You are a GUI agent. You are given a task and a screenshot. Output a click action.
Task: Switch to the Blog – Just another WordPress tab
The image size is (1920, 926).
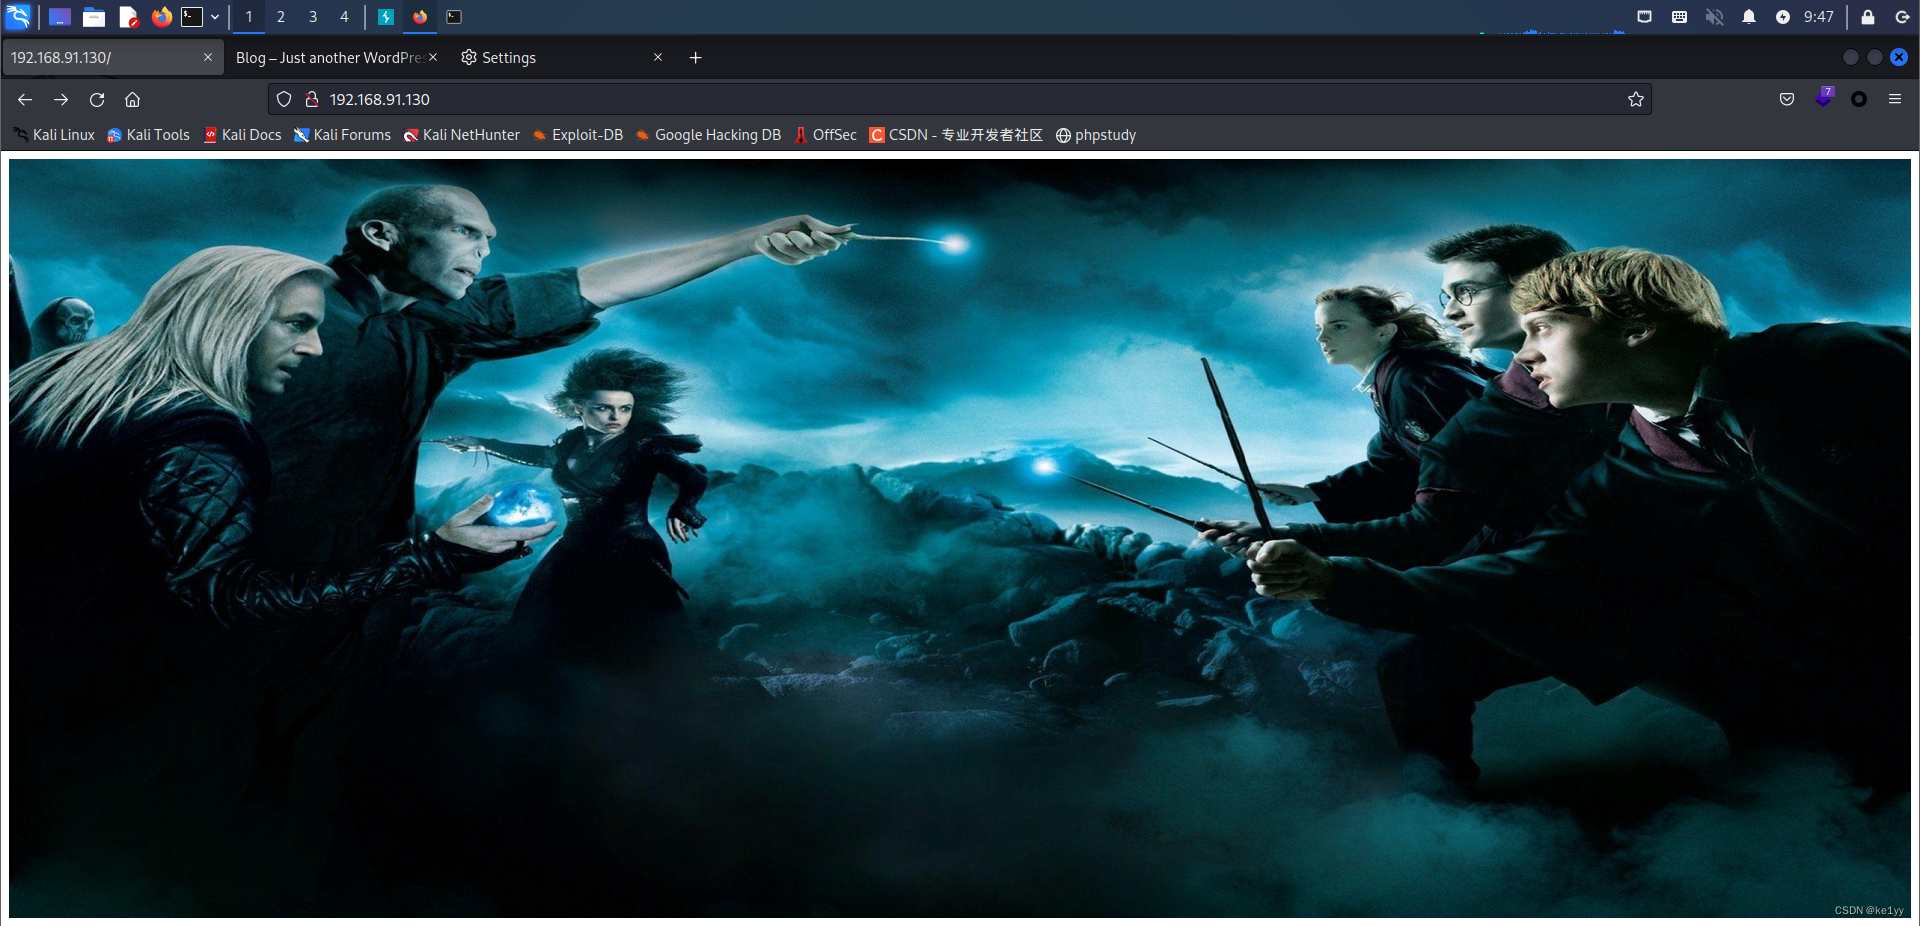coord(328,58)
